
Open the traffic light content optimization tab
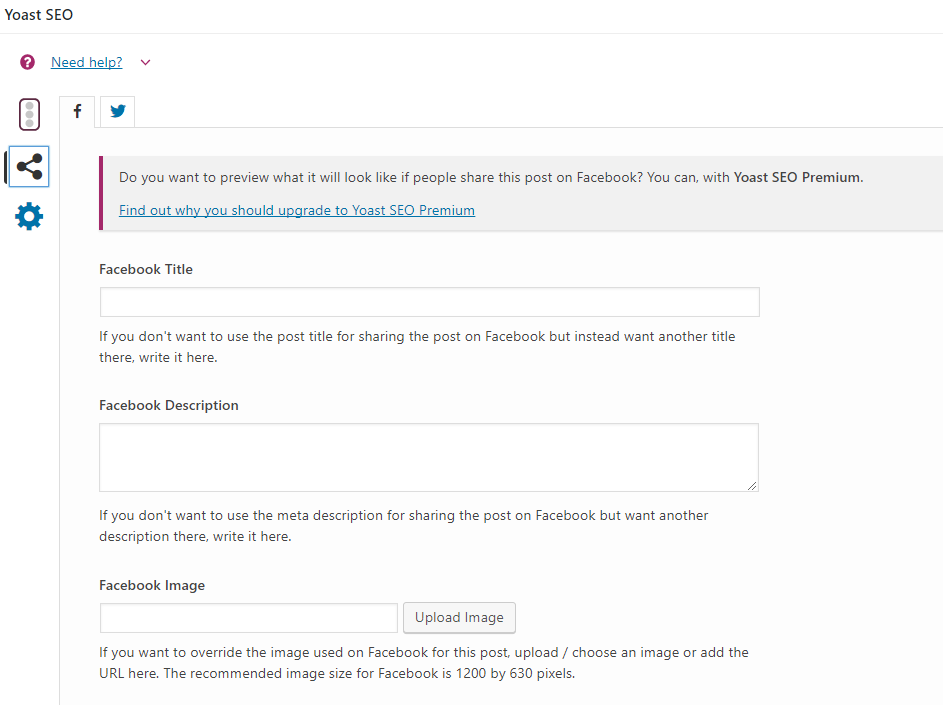[x=29, y=114]
